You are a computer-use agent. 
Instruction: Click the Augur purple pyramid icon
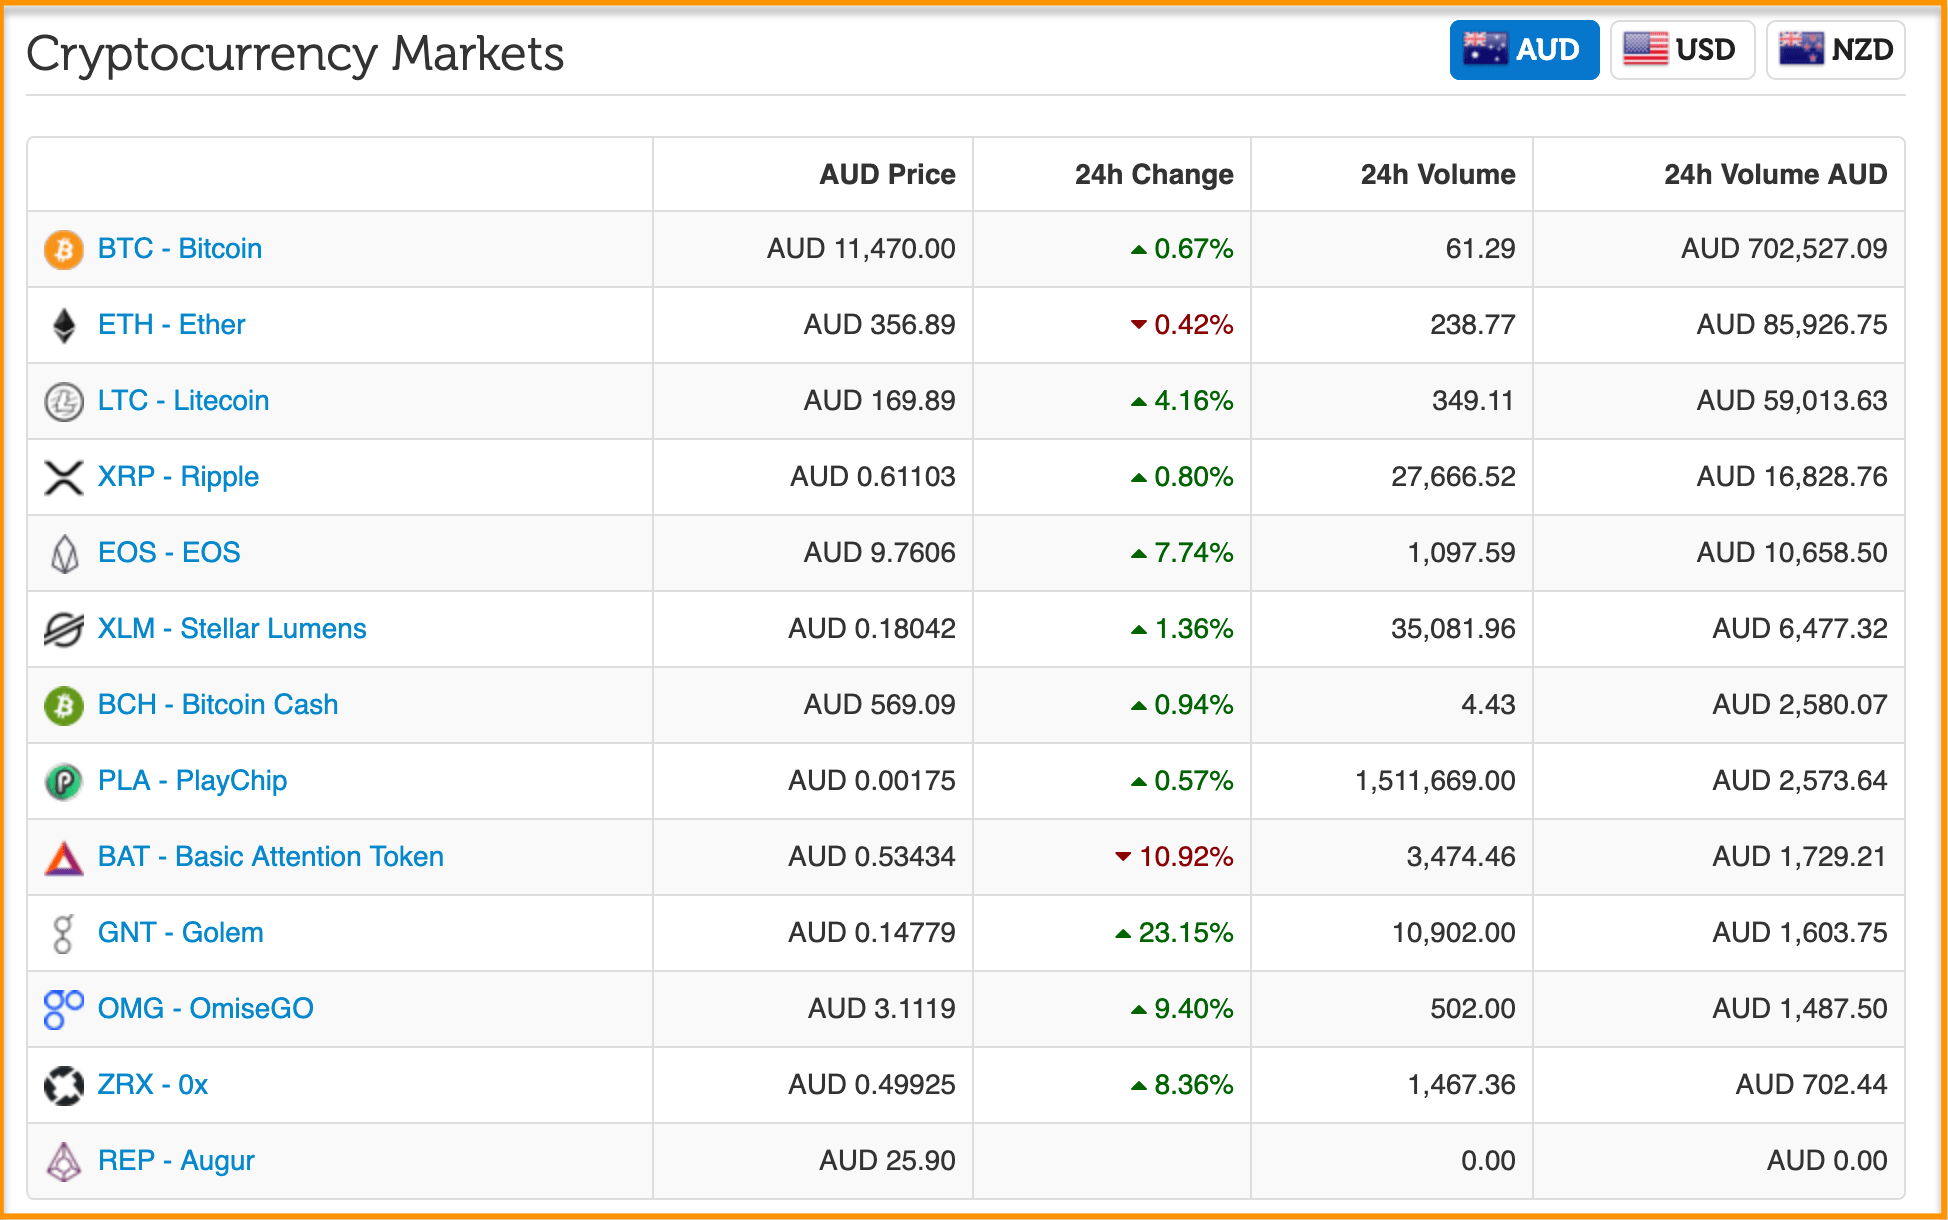(64, 1161)
